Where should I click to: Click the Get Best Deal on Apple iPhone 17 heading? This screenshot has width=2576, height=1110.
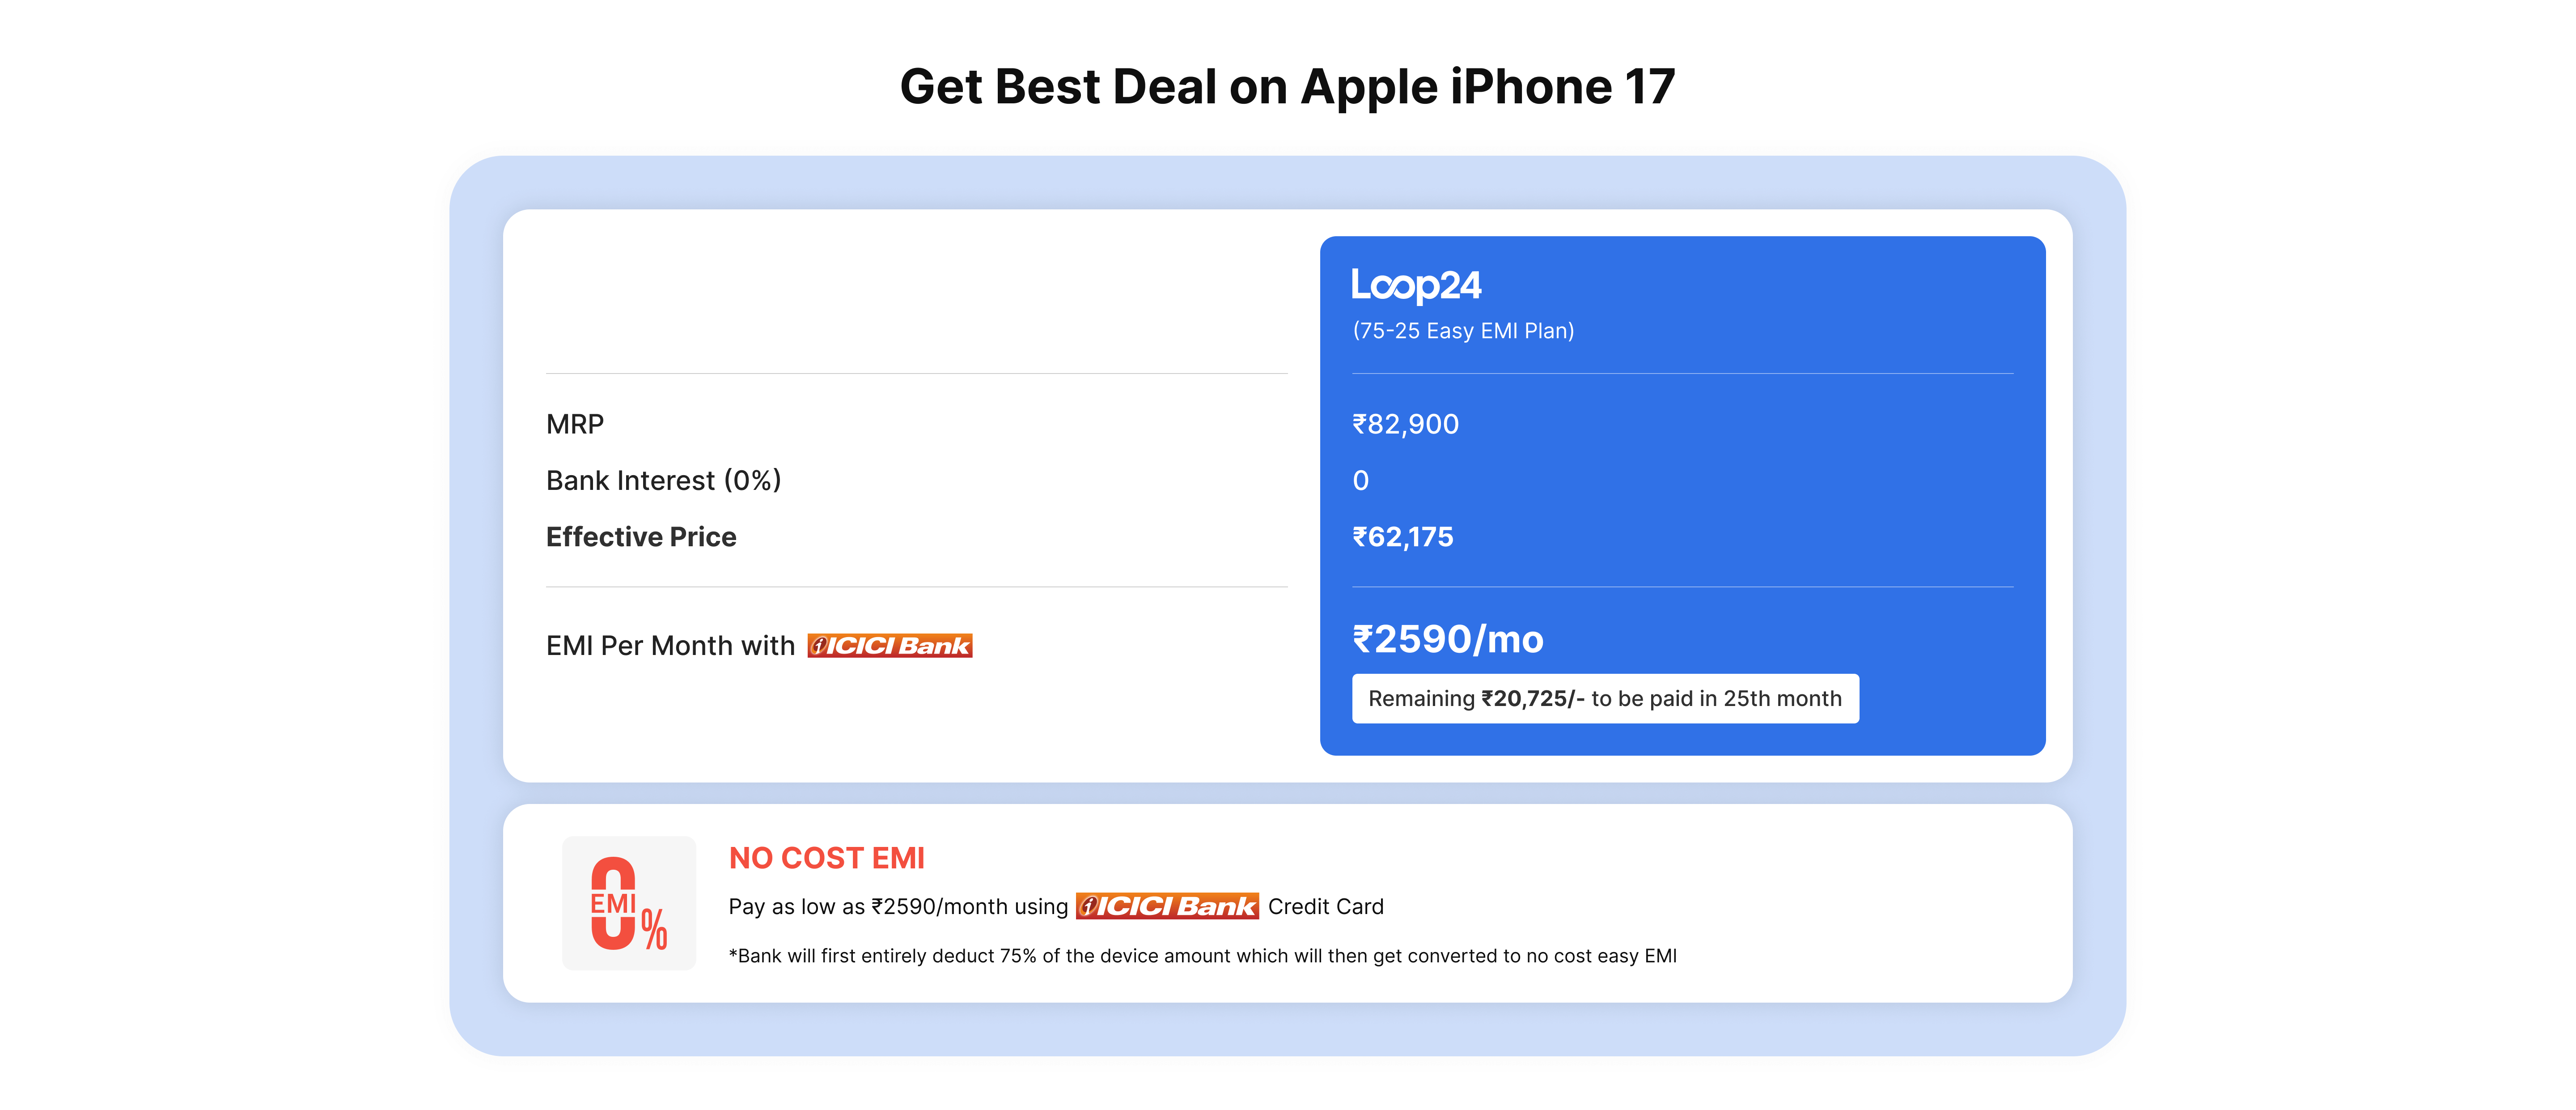point(1287,87)
